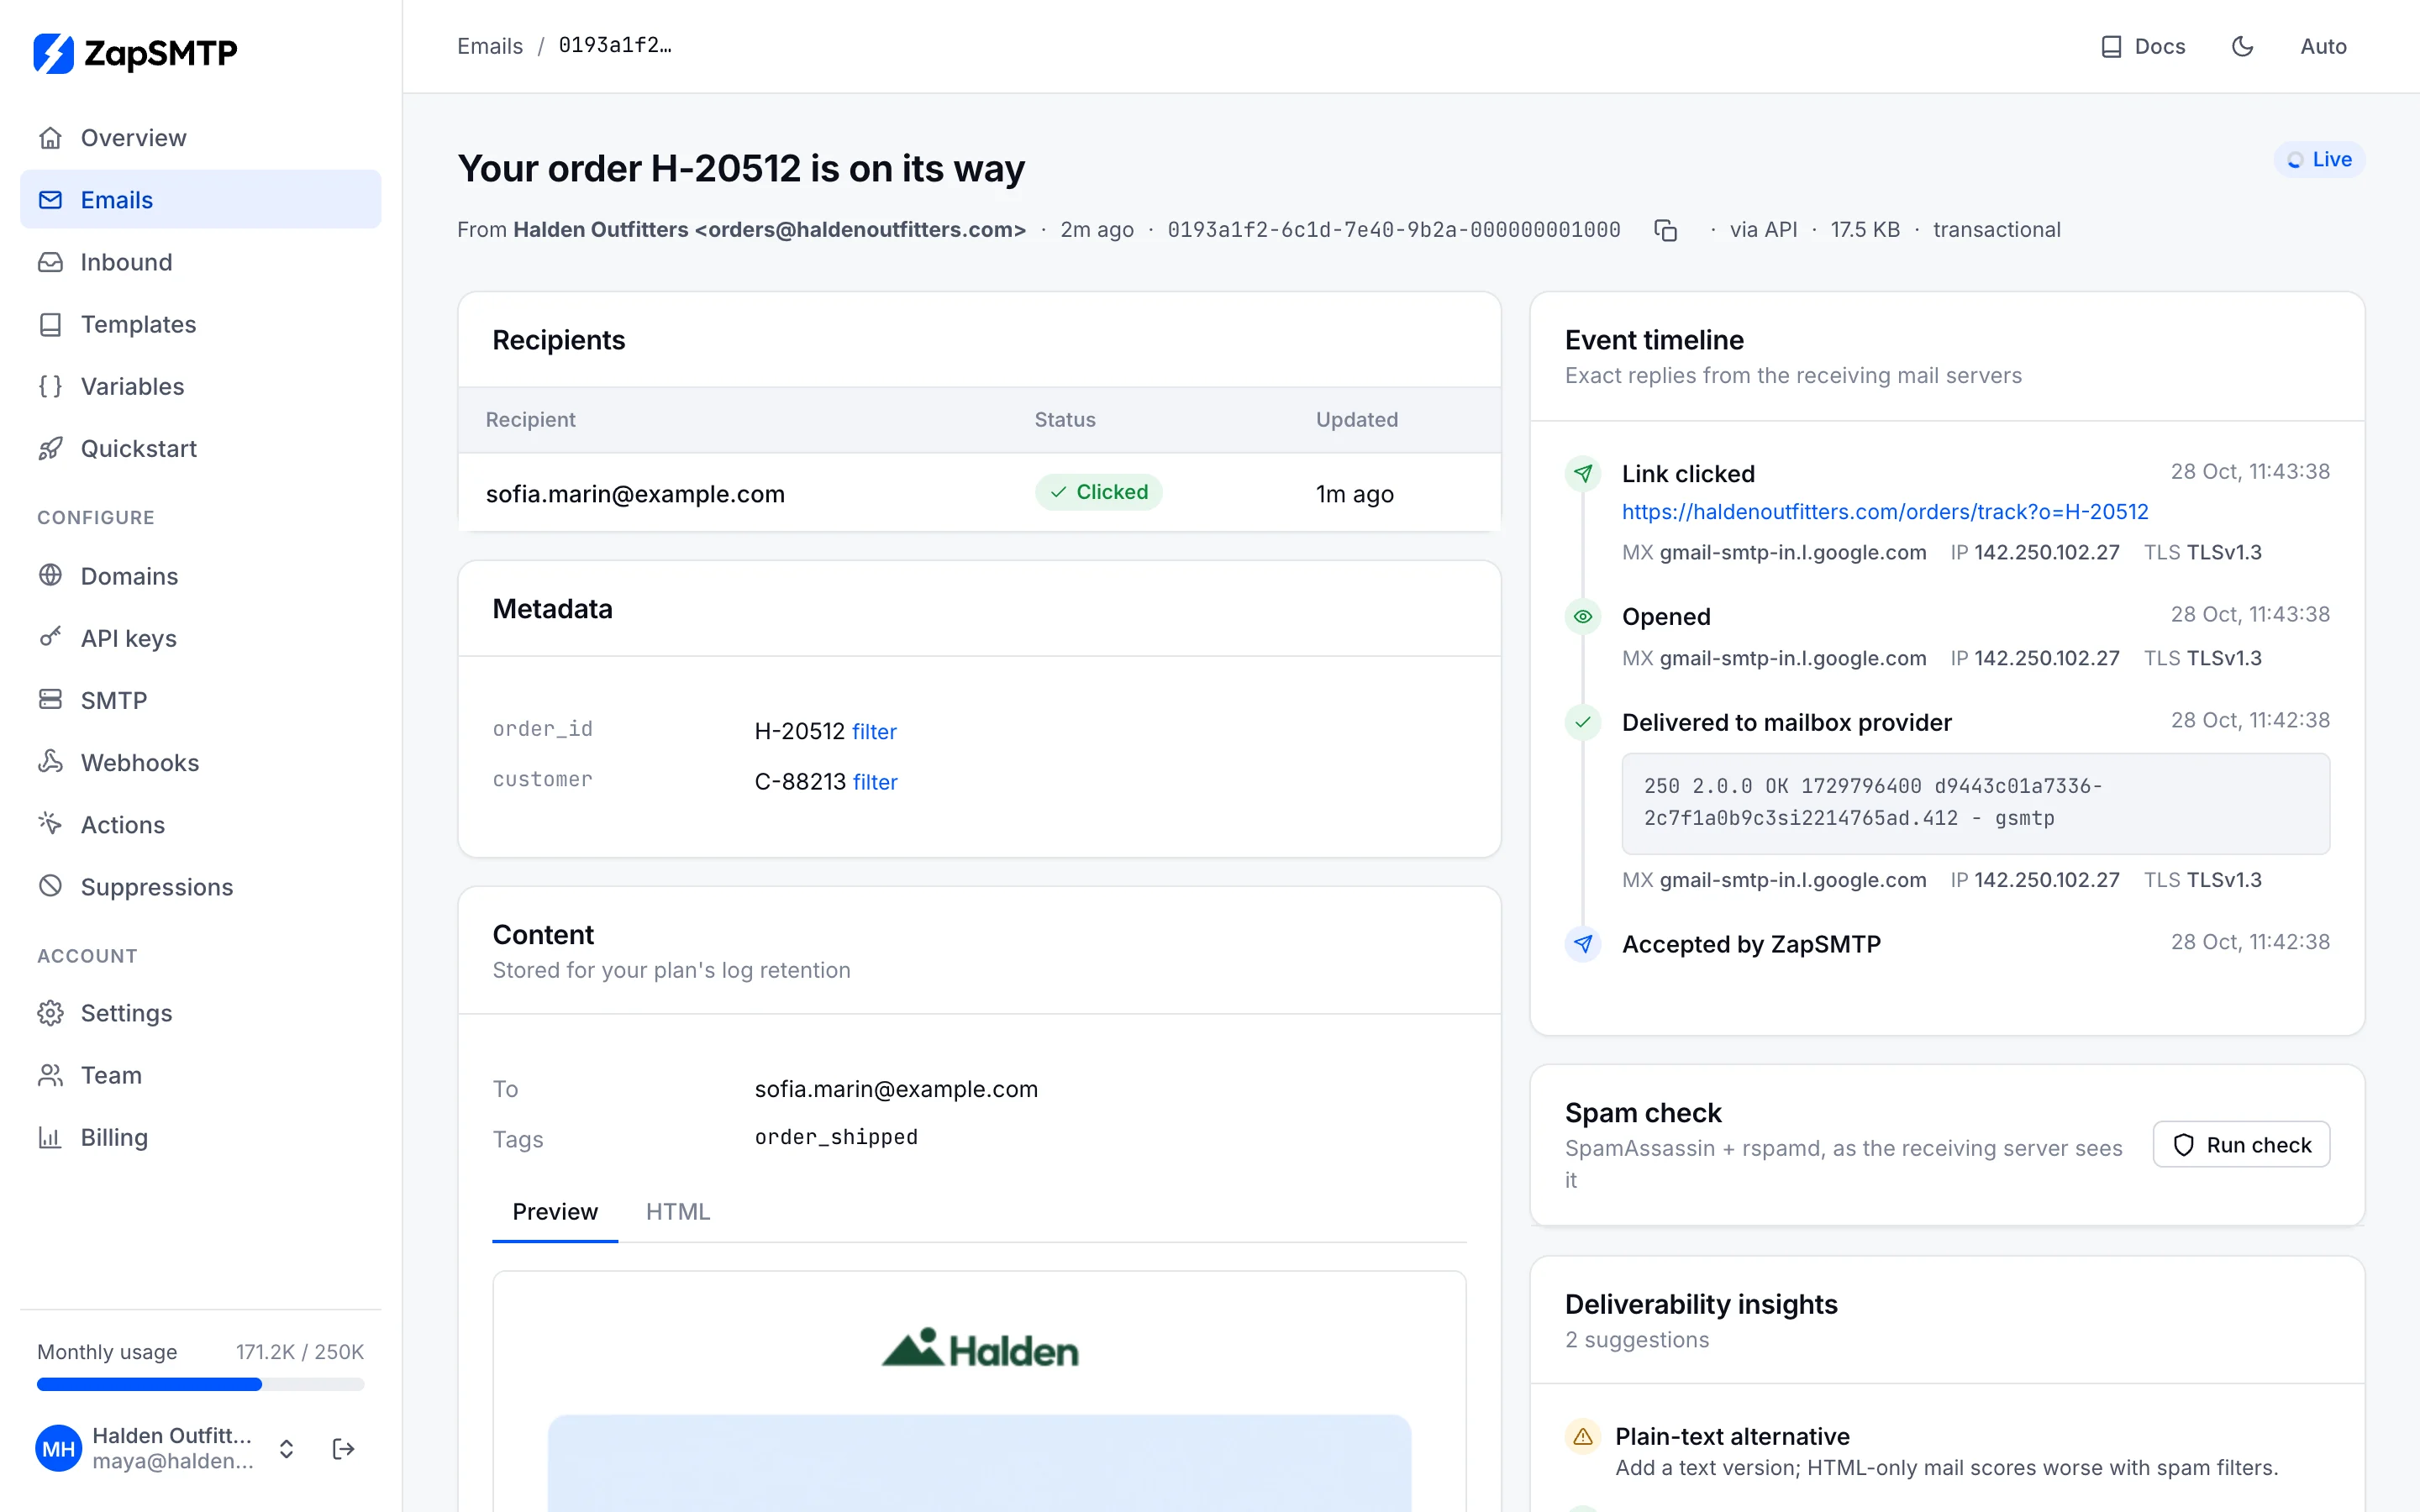Viewport: 2420px width, 1512px height.
Task: Copy the email ID with the copy icon
Action: click(x=1665, y=230)
